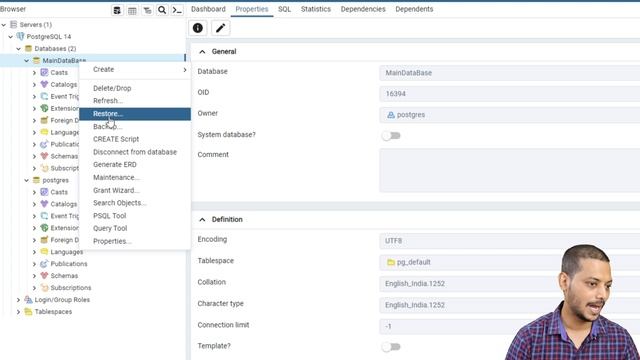Click Schemas icon under postgres database
Image resolution: width=640 pixels, height=360 pixels.
[x=44, y=276]
